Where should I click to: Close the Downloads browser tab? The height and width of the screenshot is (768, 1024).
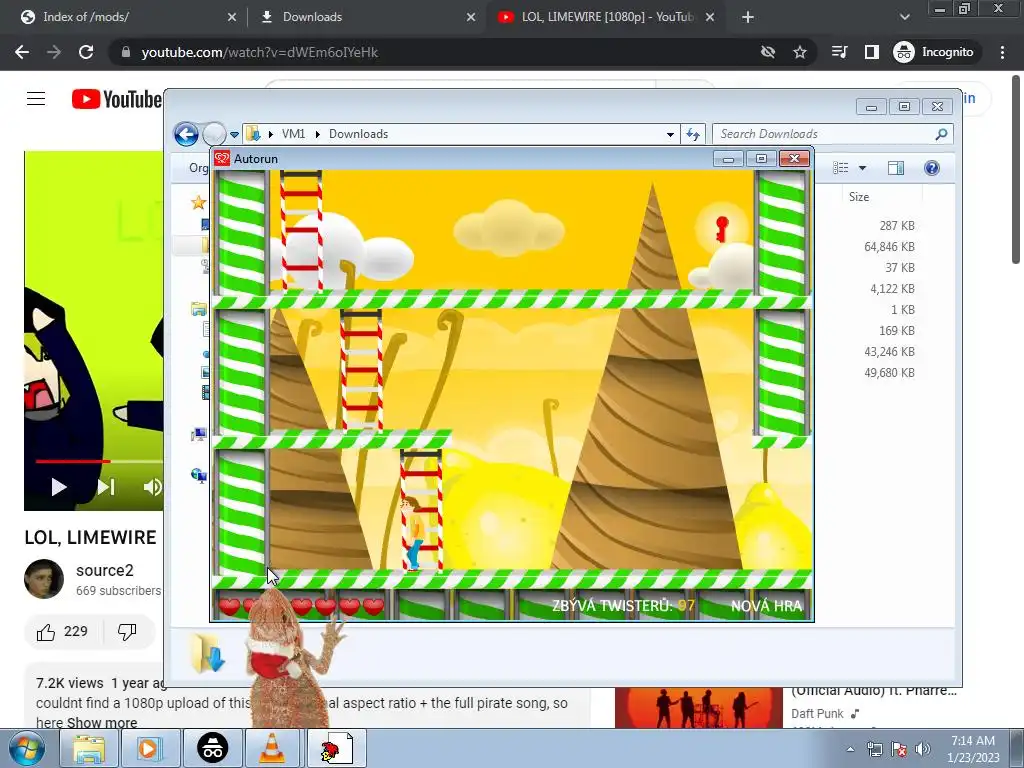coord(471,17)
